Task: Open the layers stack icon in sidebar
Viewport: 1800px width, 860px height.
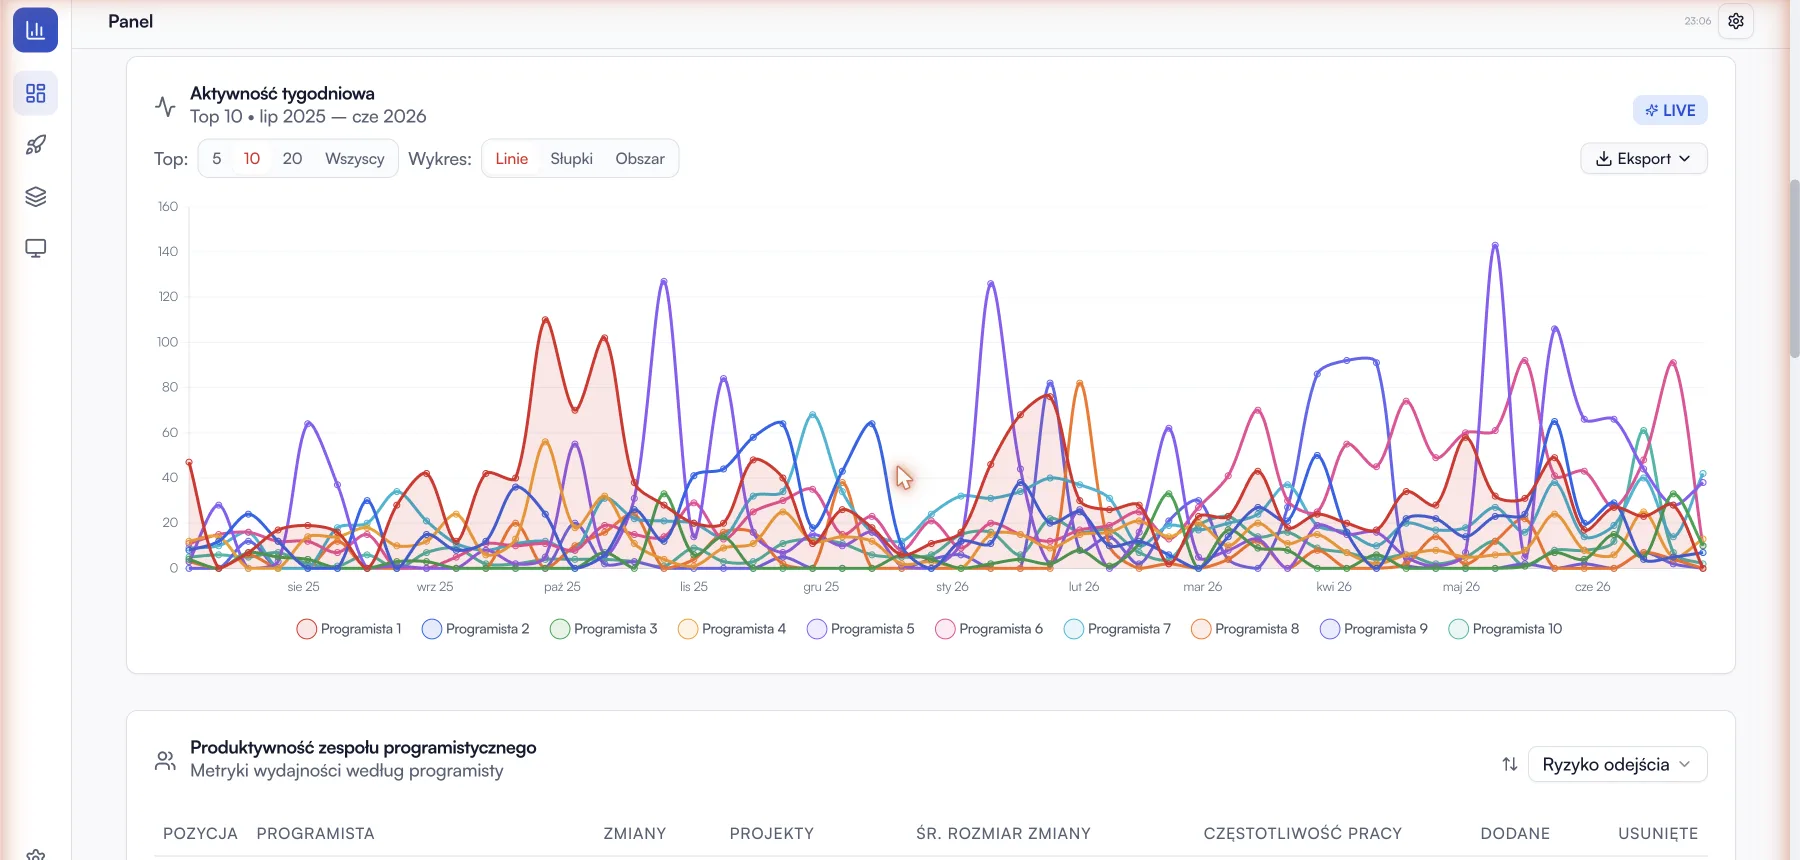Action: point(36,197)
